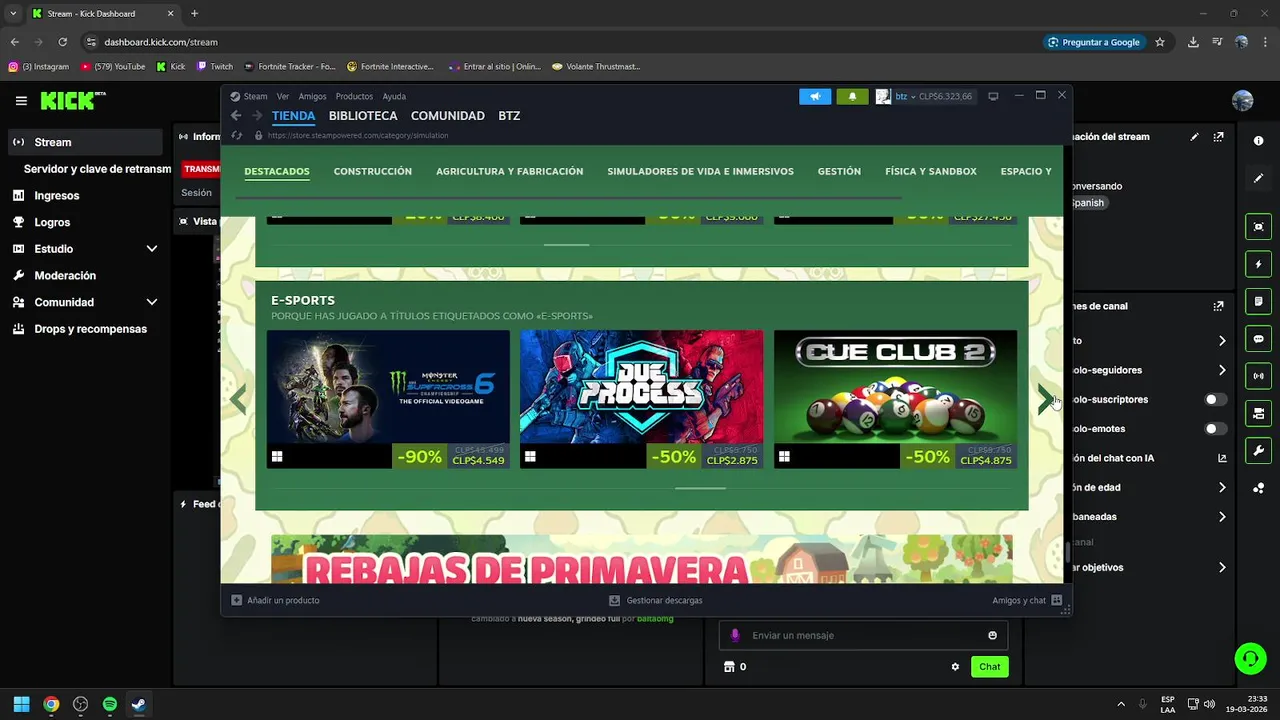Image resolution: width=1280 pixels, height=720 pixels.
Task: Open Steam announcements megaphone button
Action: click(x=815, y=96)
